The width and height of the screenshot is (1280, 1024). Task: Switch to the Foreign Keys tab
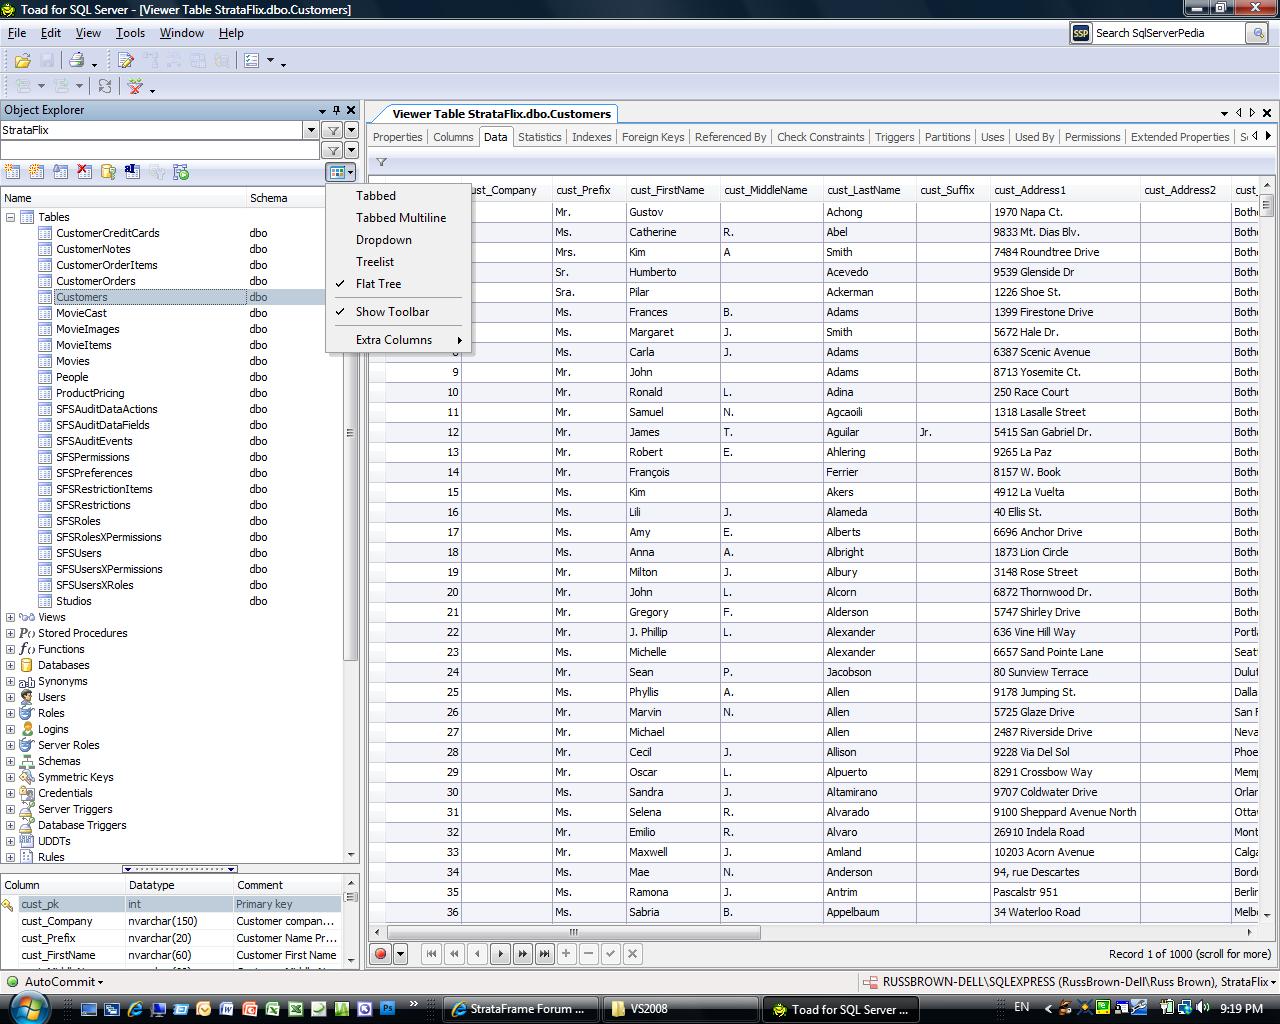[x=652, y=137]
